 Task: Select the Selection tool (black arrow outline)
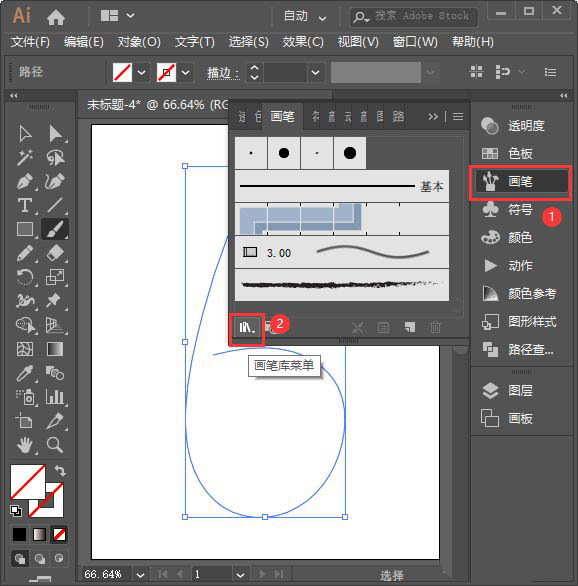pos(25,133)
